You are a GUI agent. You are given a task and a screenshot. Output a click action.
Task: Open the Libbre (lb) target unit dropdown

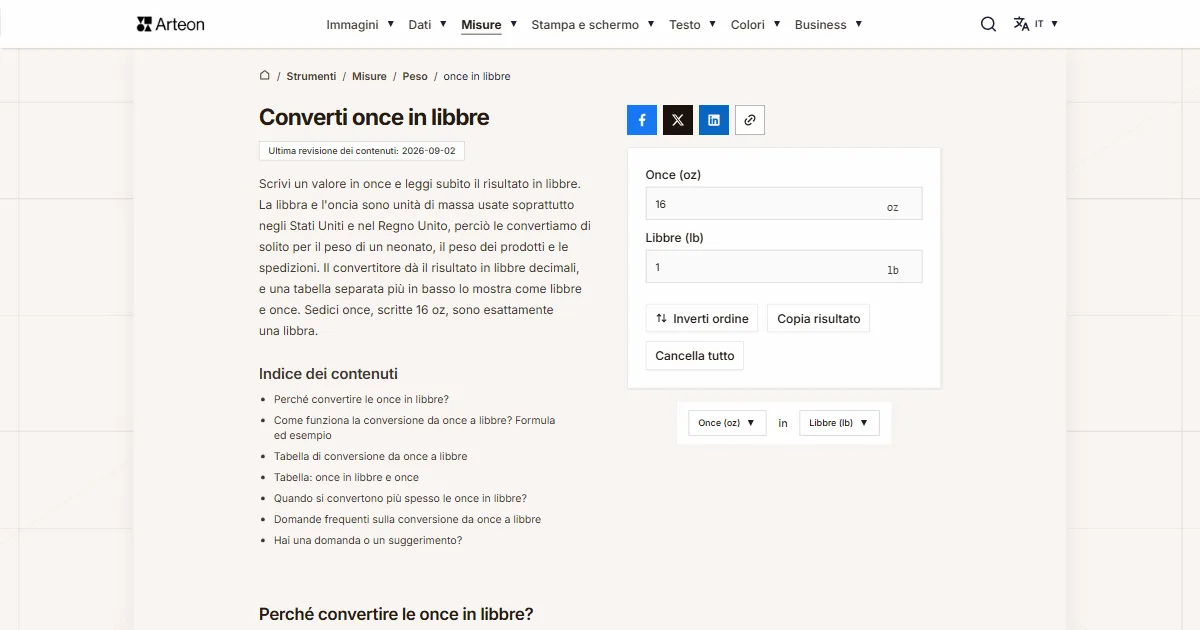839,423
